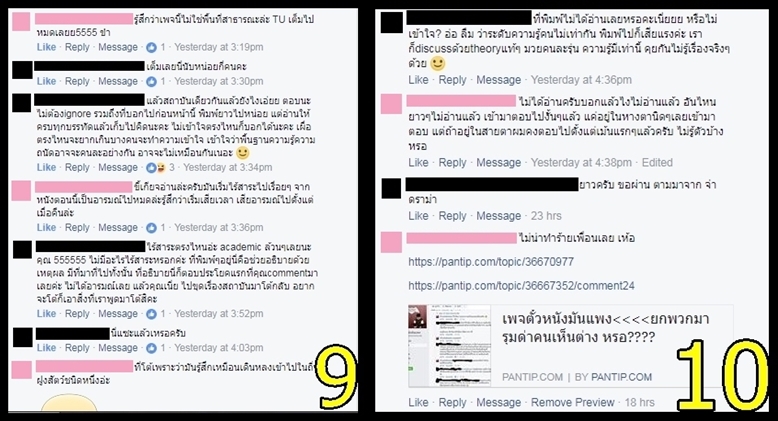
Task: Click the Yesterday at 4:03pm timestamp
Action: click(x=218, y=348)
